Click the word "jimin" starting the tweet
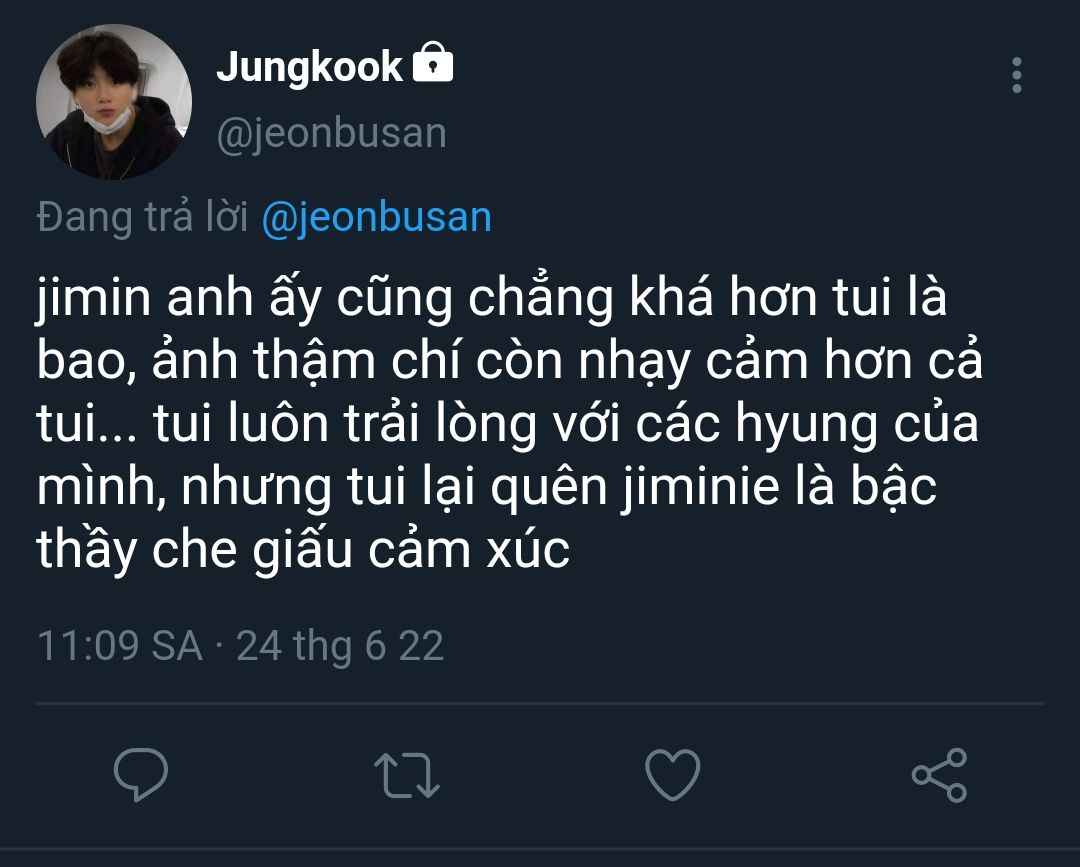The width and height of the screenshot is (1080, 867). [x=93, y=300]
